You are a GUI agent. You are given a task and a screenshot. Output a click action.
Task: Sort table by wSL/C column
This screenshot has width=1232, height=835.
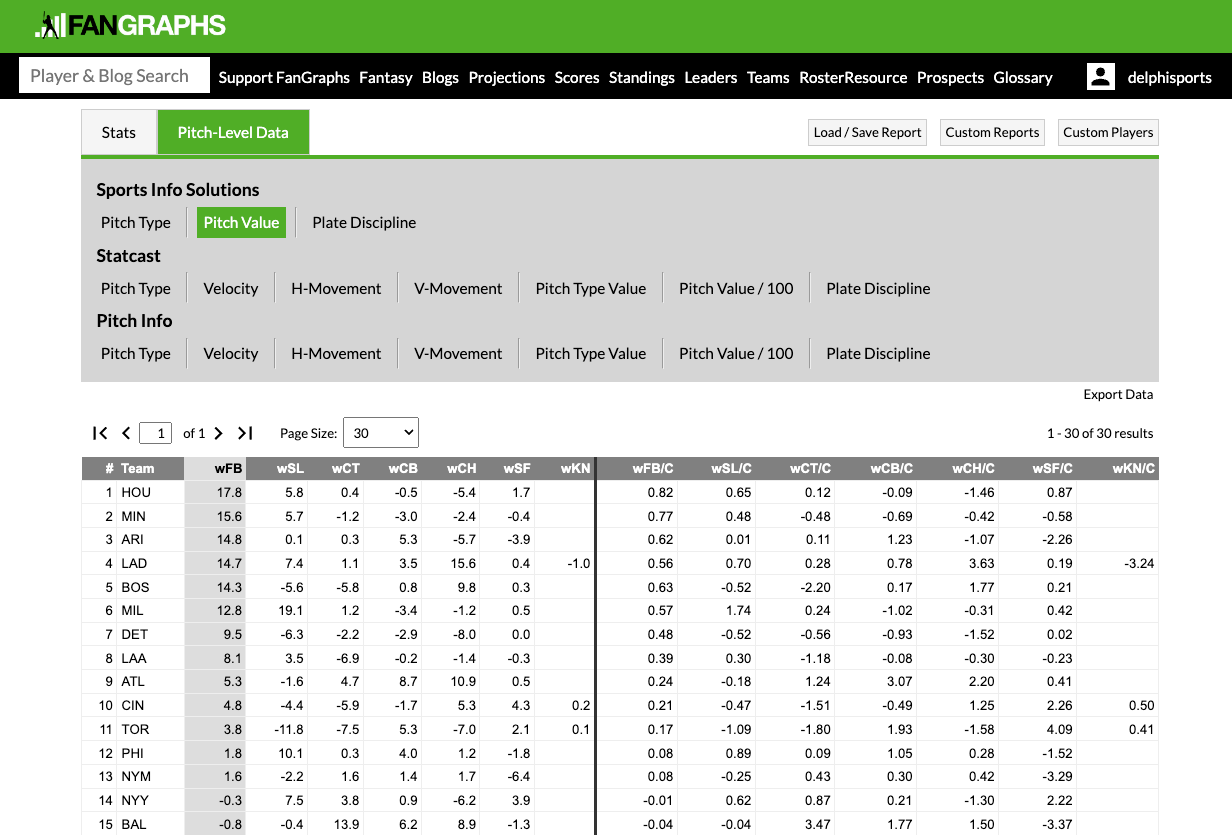click(732, 468)
